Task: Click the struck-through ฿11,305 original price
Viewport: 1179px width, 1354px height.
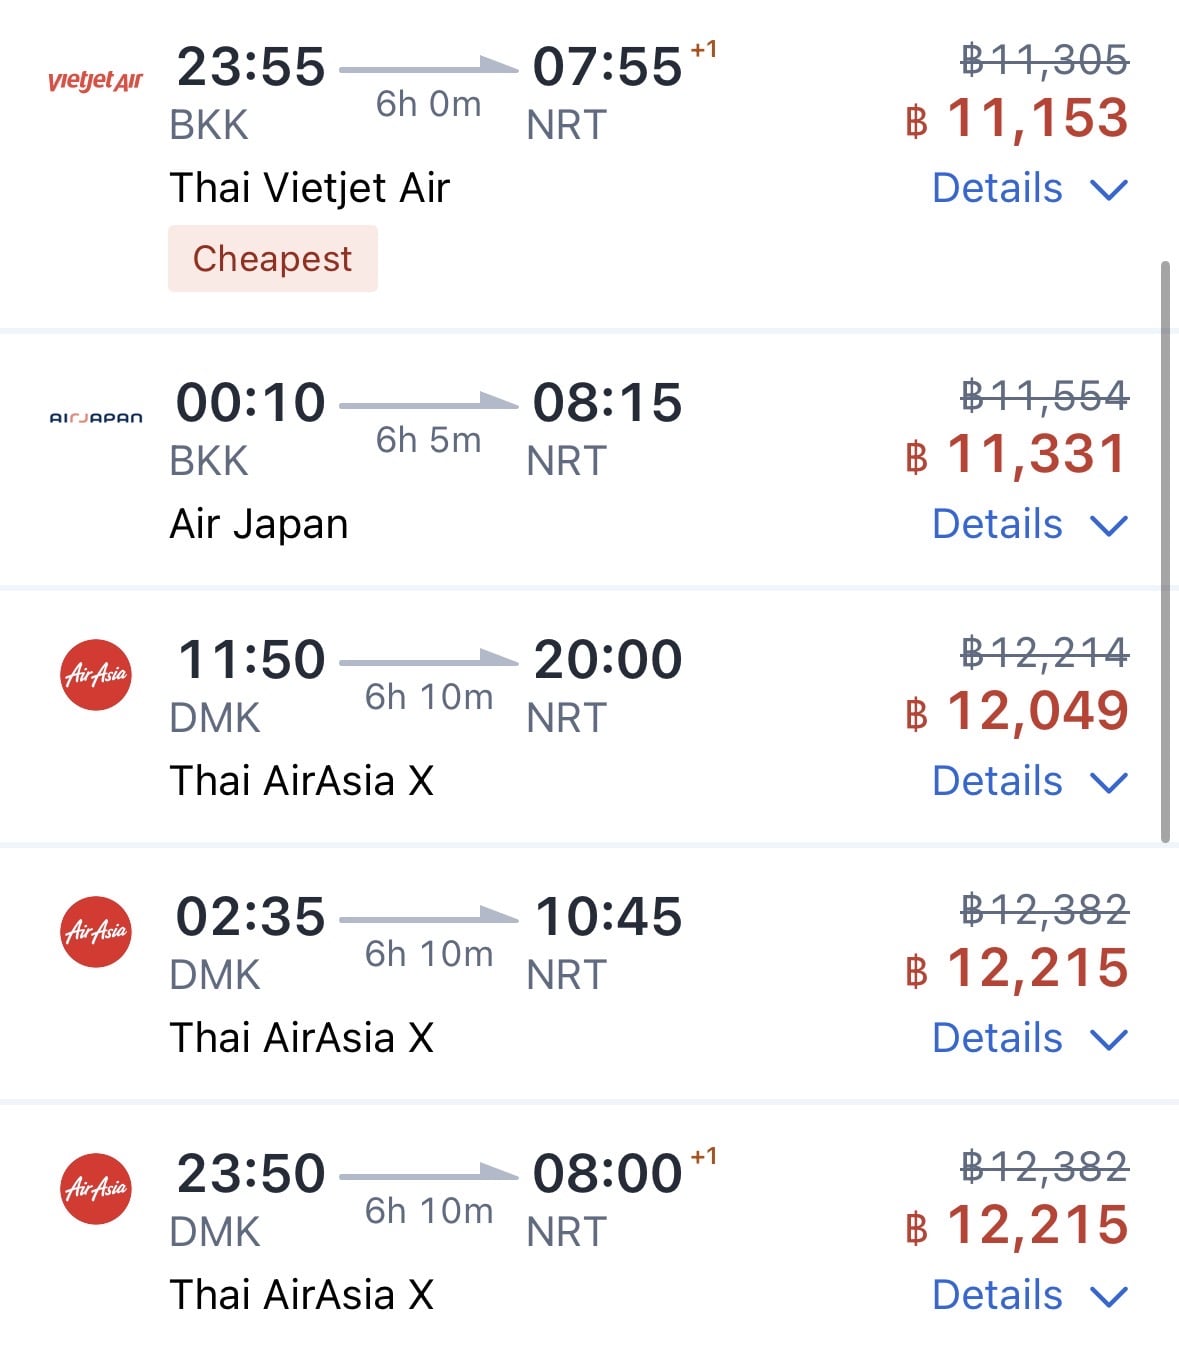Action: pyautogui.click(x=1044, y=60)
